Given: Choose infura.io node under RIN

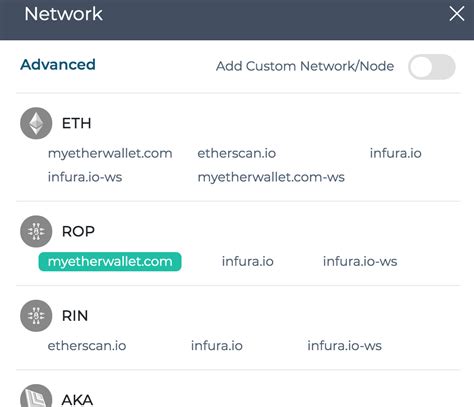Looking at the screenshot, I should coord(217,346).
